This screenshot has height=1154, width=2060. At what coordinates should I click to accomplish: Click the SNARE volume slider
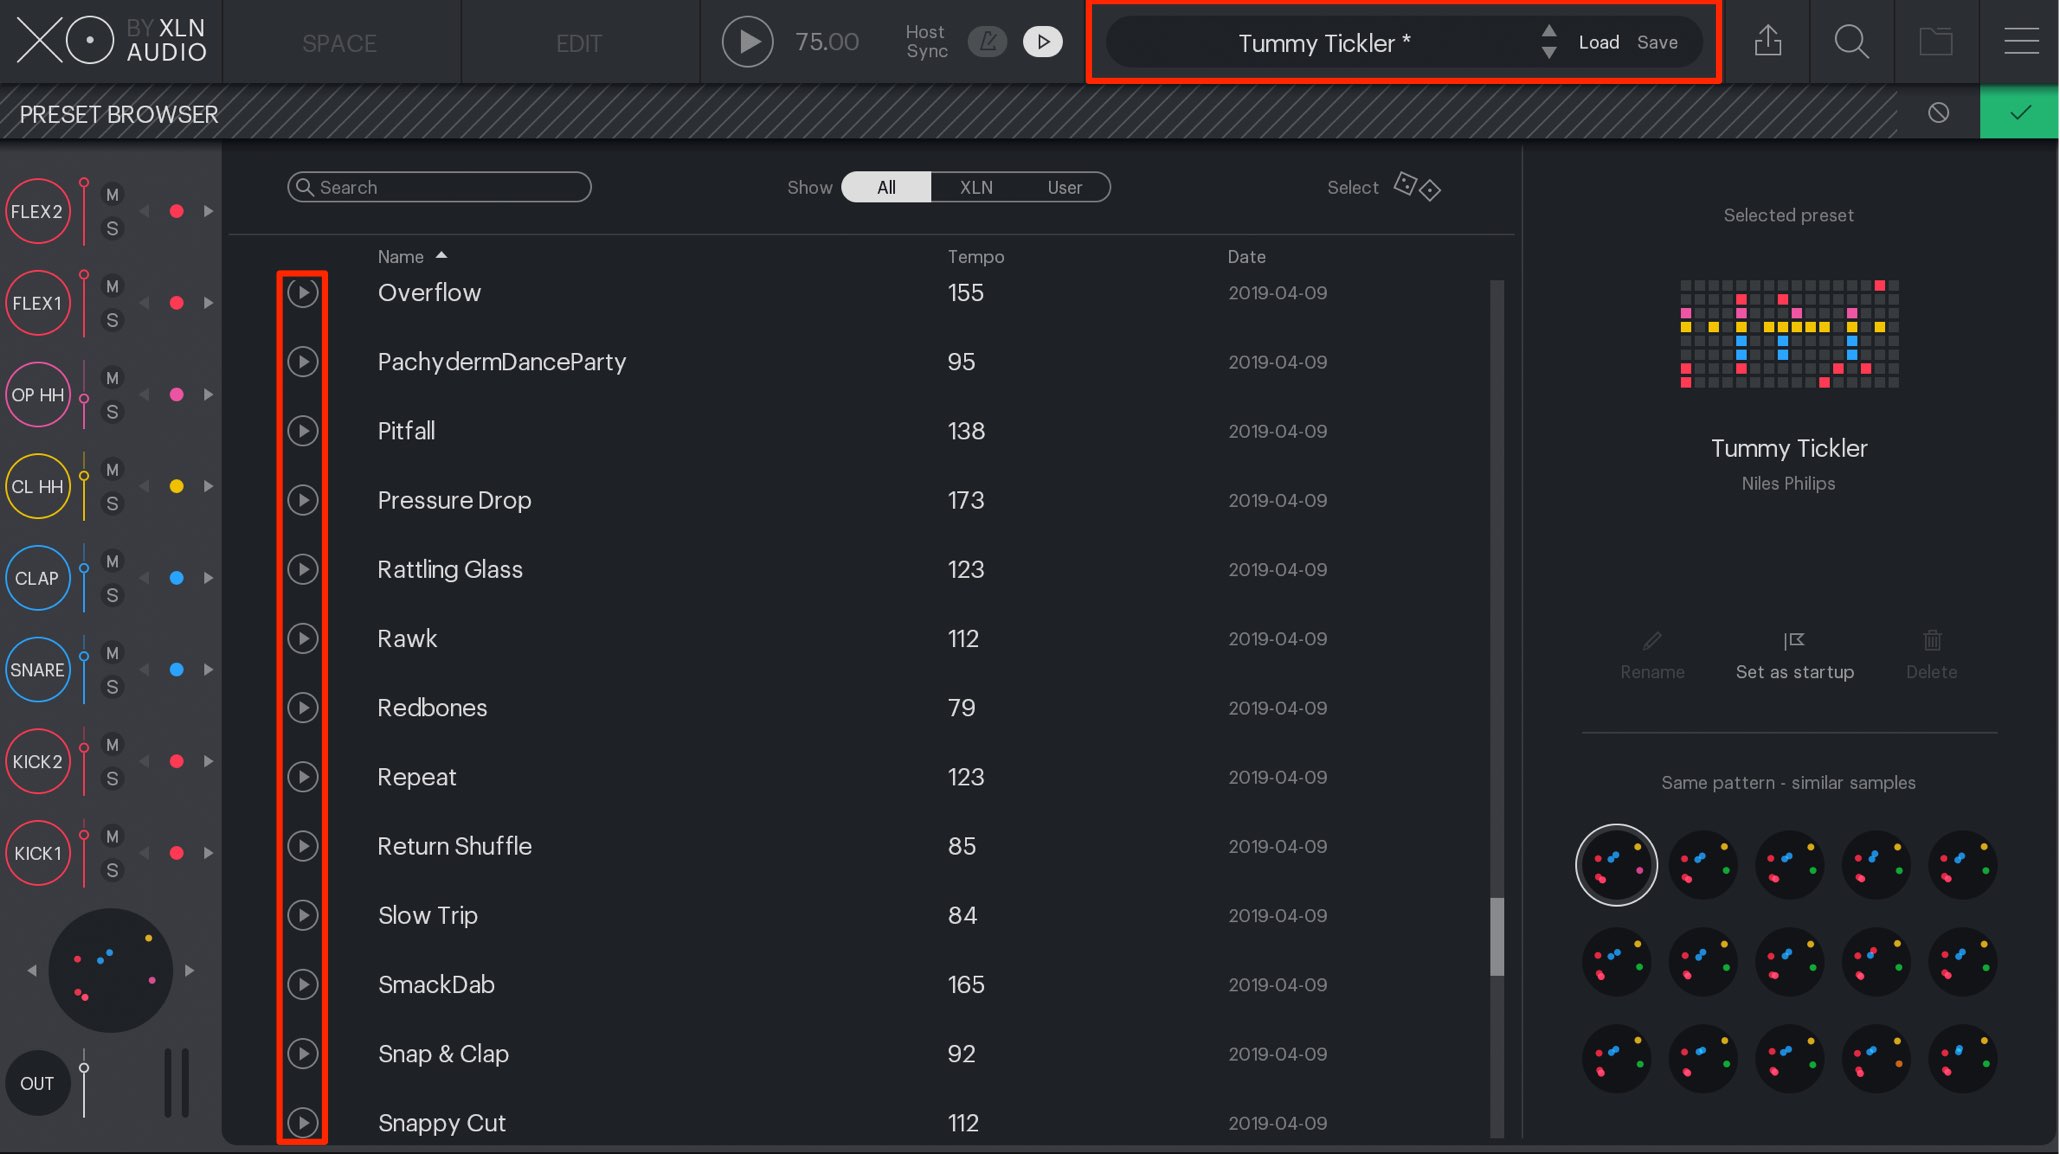84,670
